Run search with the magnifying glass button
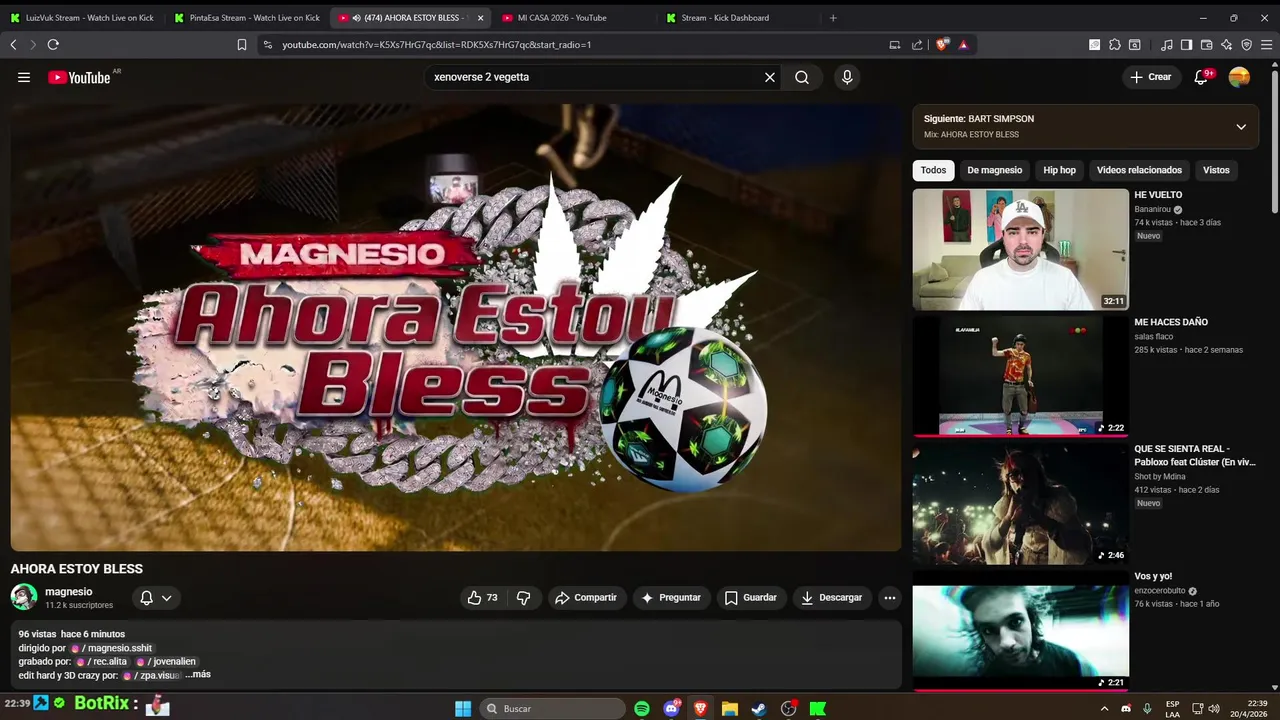 coord(802,77)
